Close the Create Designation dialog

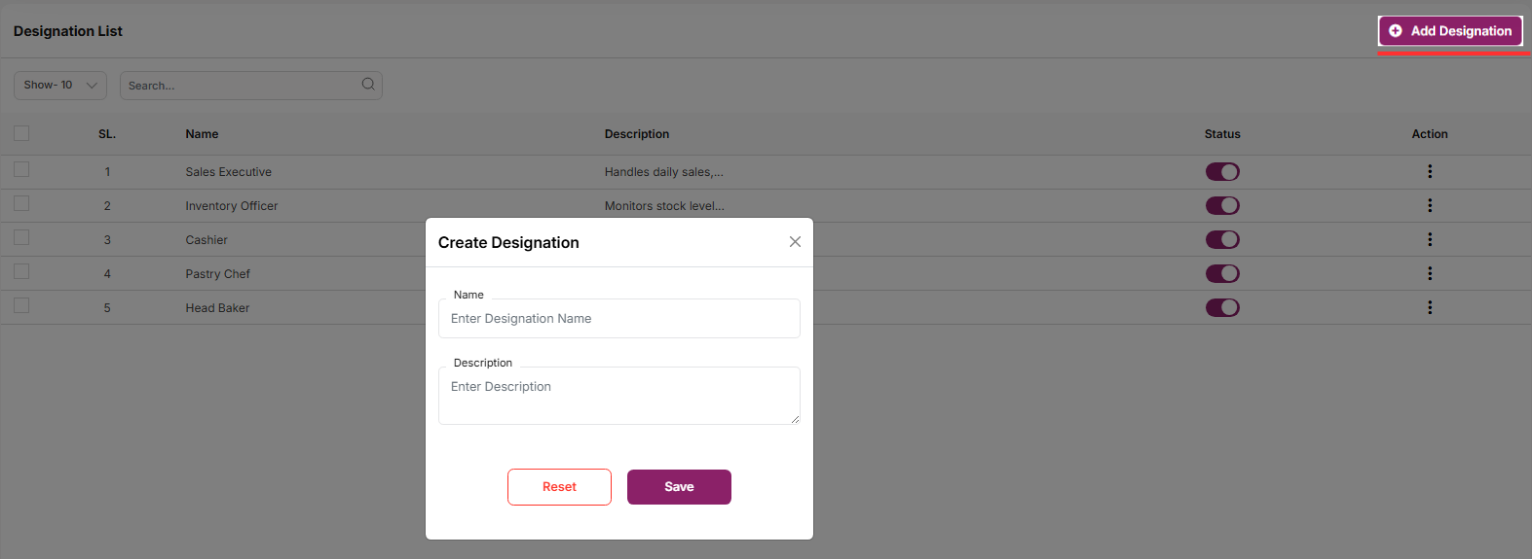tap(795, 242)
